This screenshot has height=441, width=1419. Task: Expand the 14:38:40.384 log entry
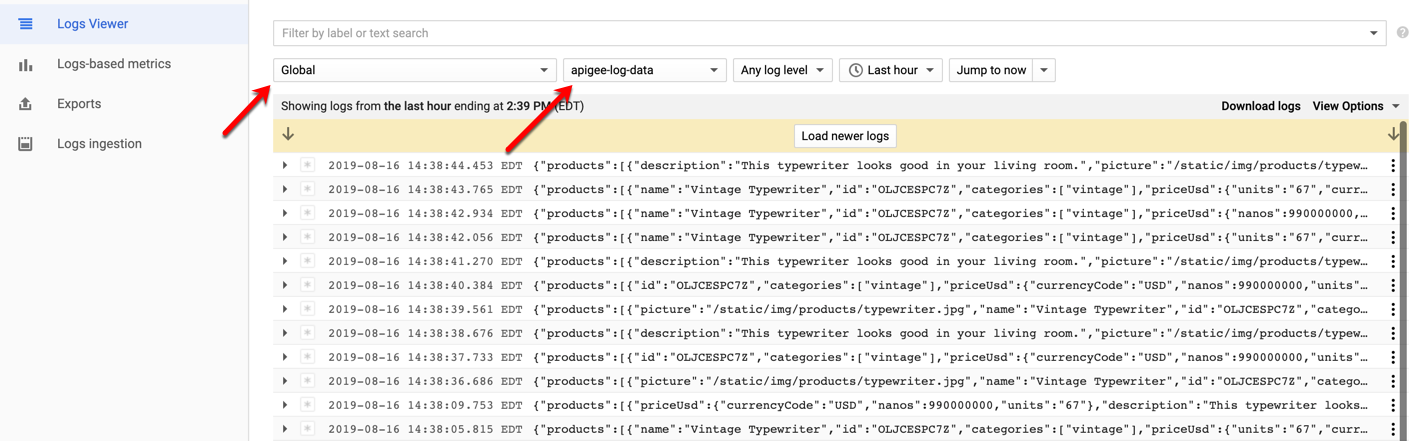[285, 285]
